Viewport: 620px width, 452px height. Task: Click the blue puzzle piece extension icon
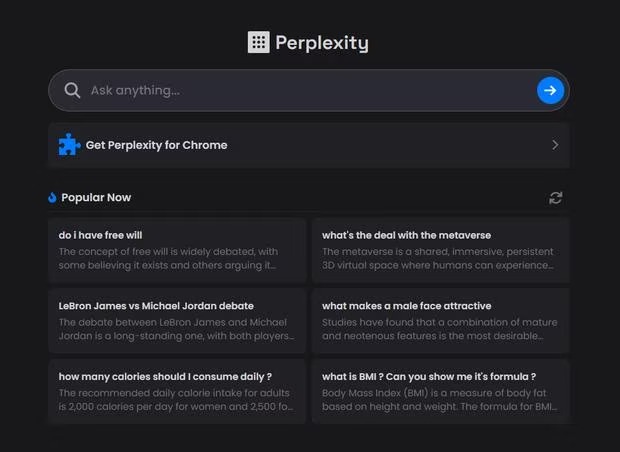tap(69, 145)
